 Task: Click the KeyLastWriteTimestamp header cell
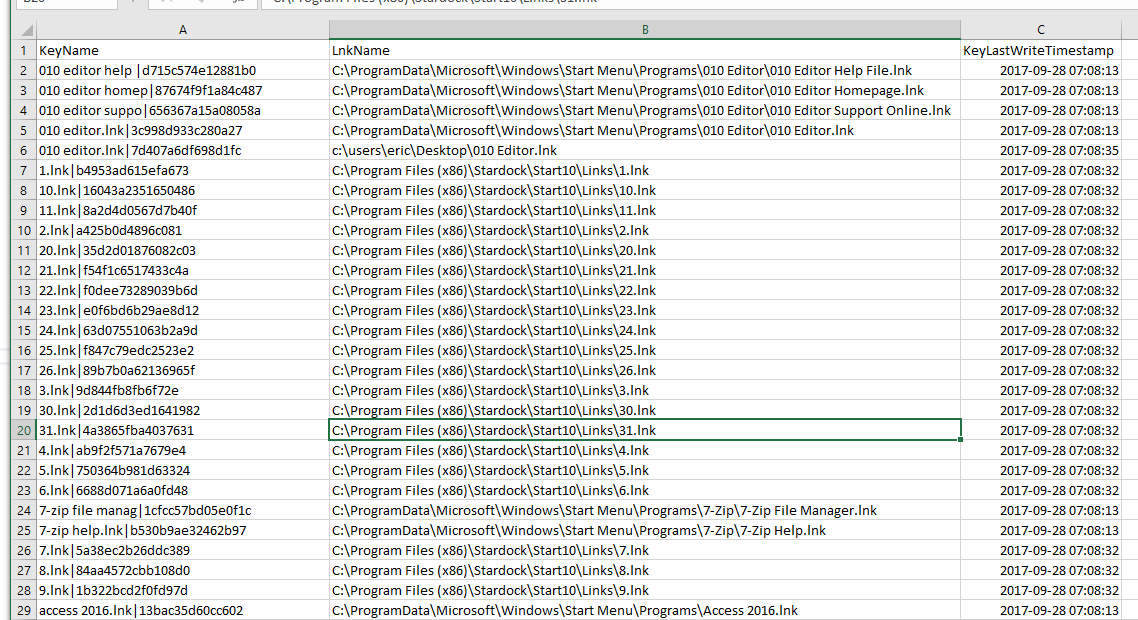pos(1041,50)
